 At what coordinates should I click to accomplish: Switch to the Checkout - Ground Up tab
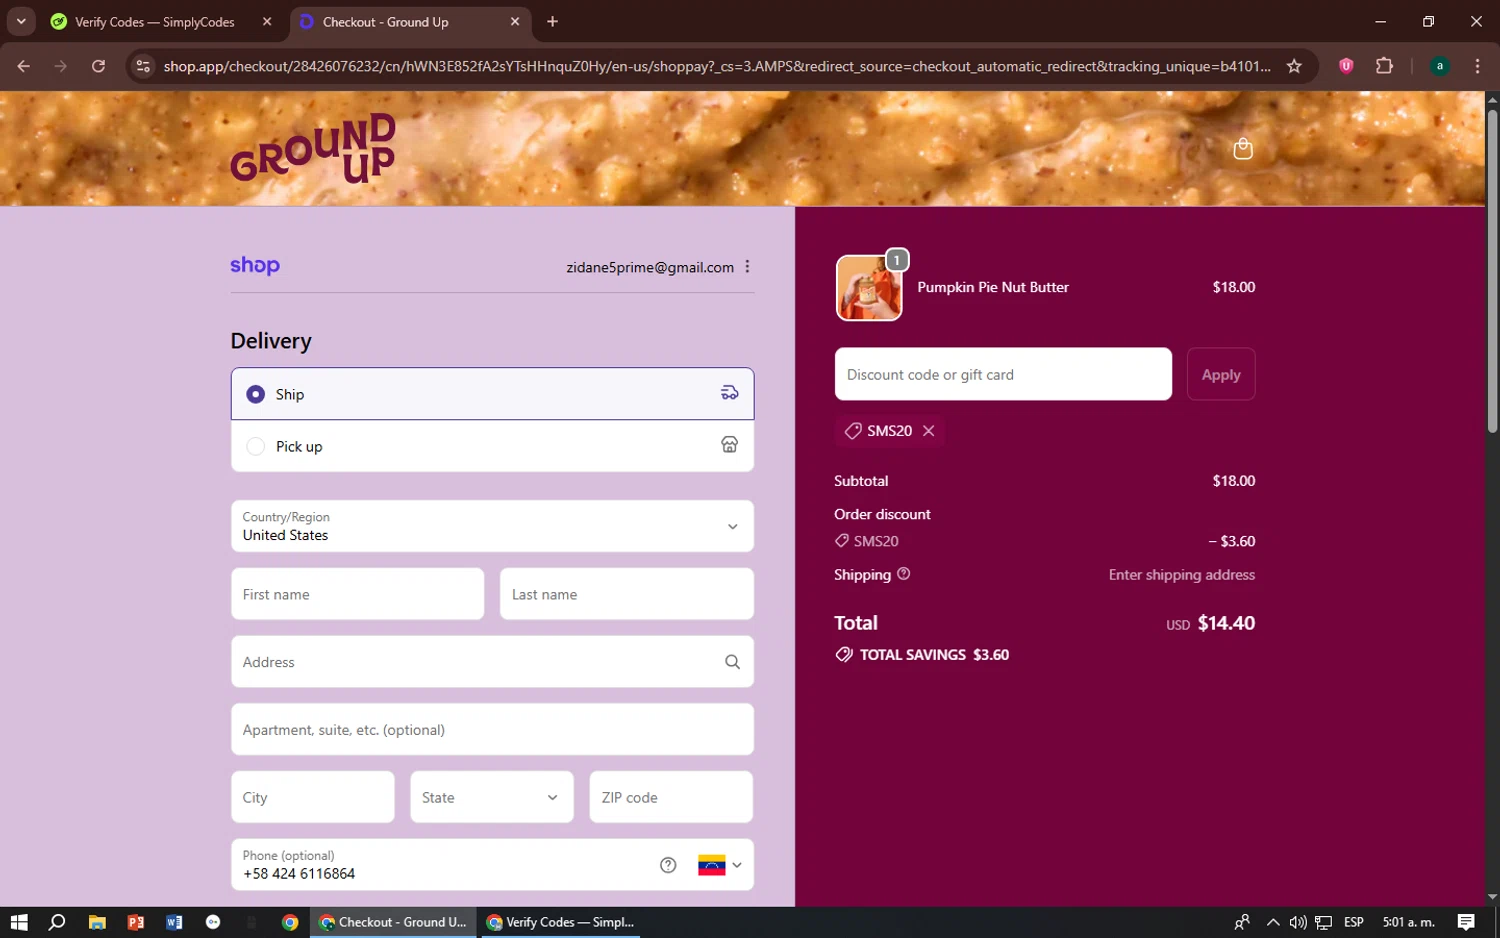pos(410,21)
